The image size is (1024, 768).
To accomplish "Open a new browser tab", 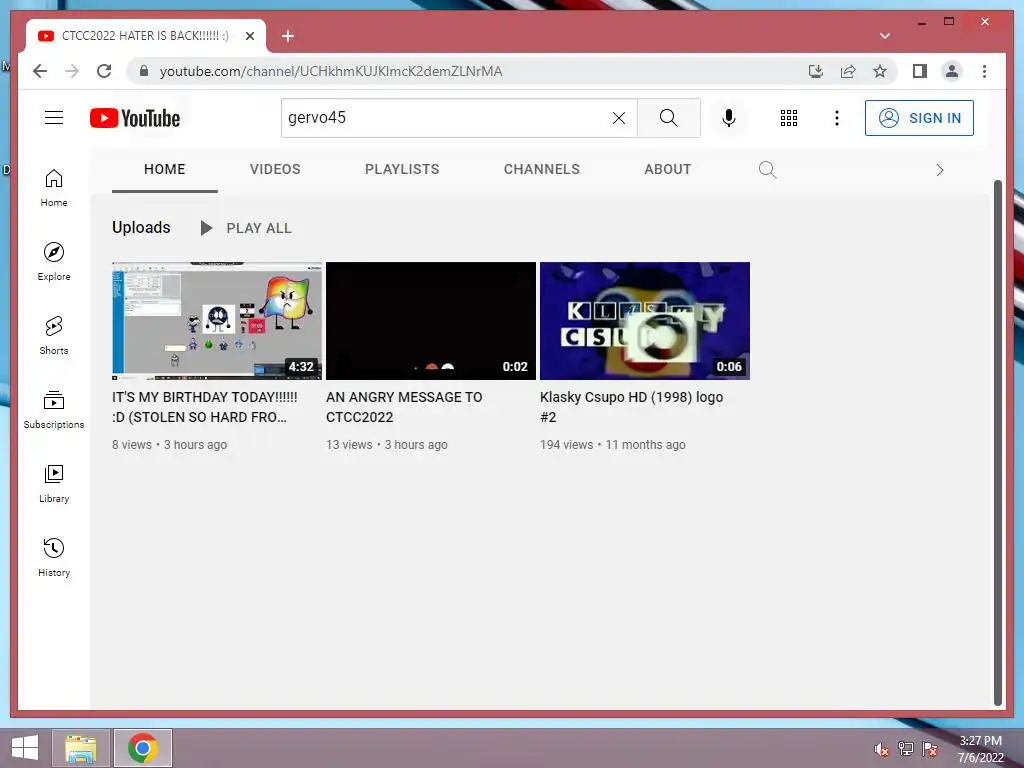I will coord(287,36).
